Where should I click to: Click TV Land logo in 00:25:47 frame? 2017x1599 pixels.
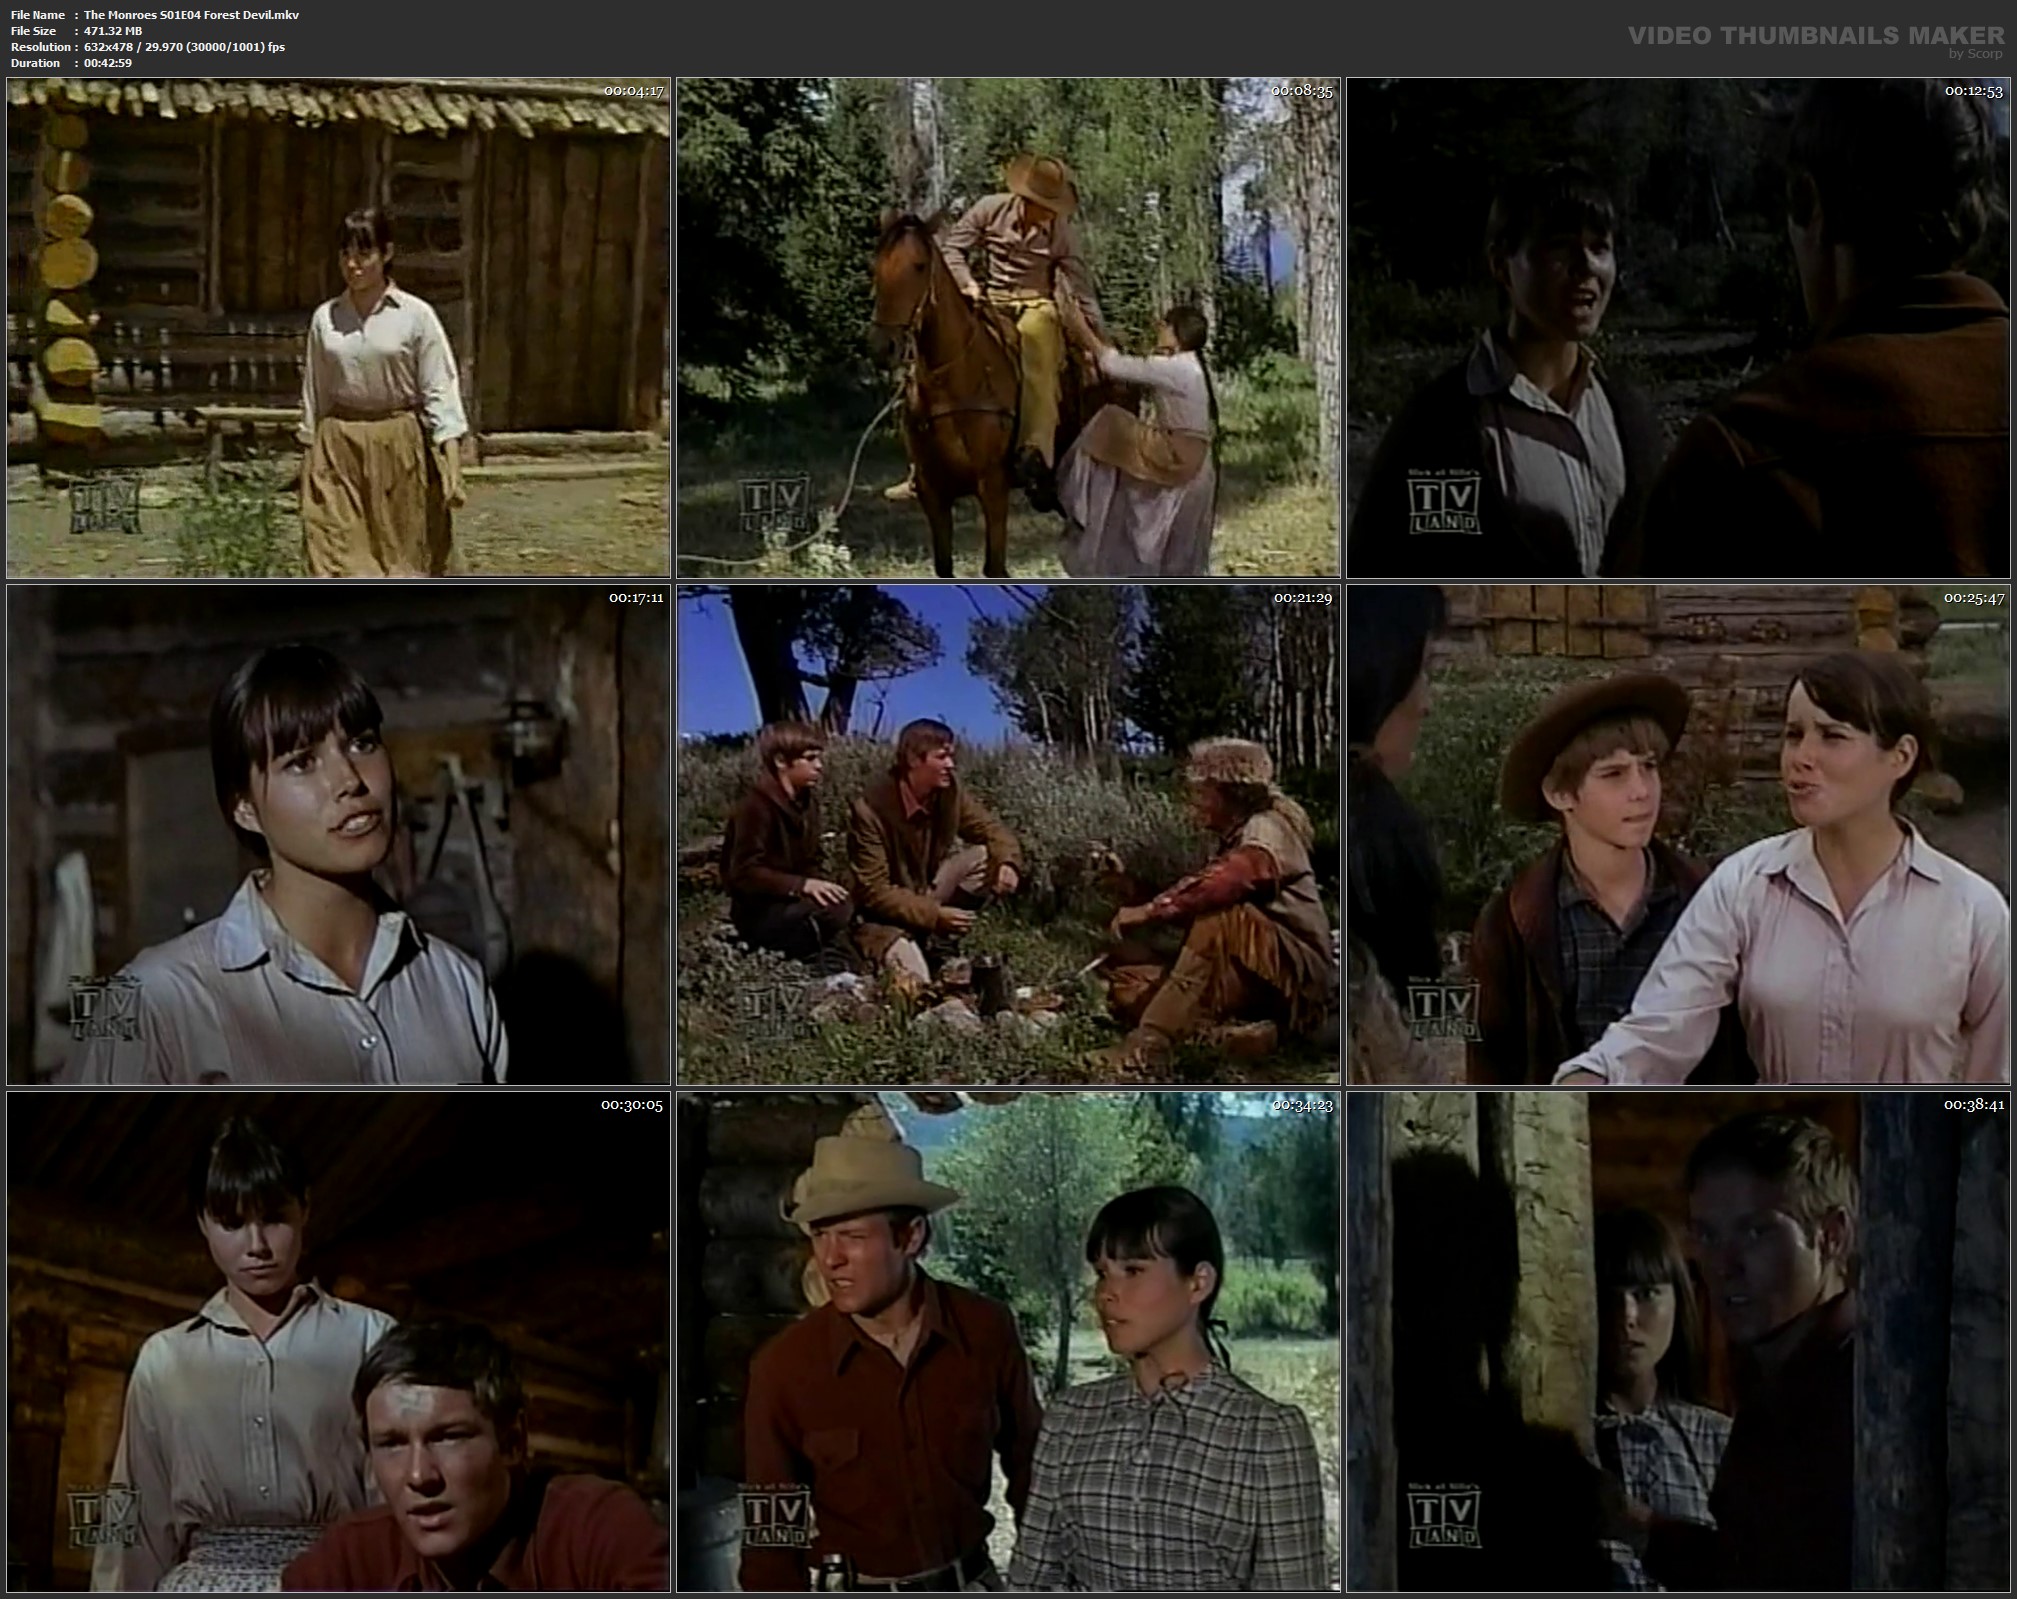coord(1444,1012)
